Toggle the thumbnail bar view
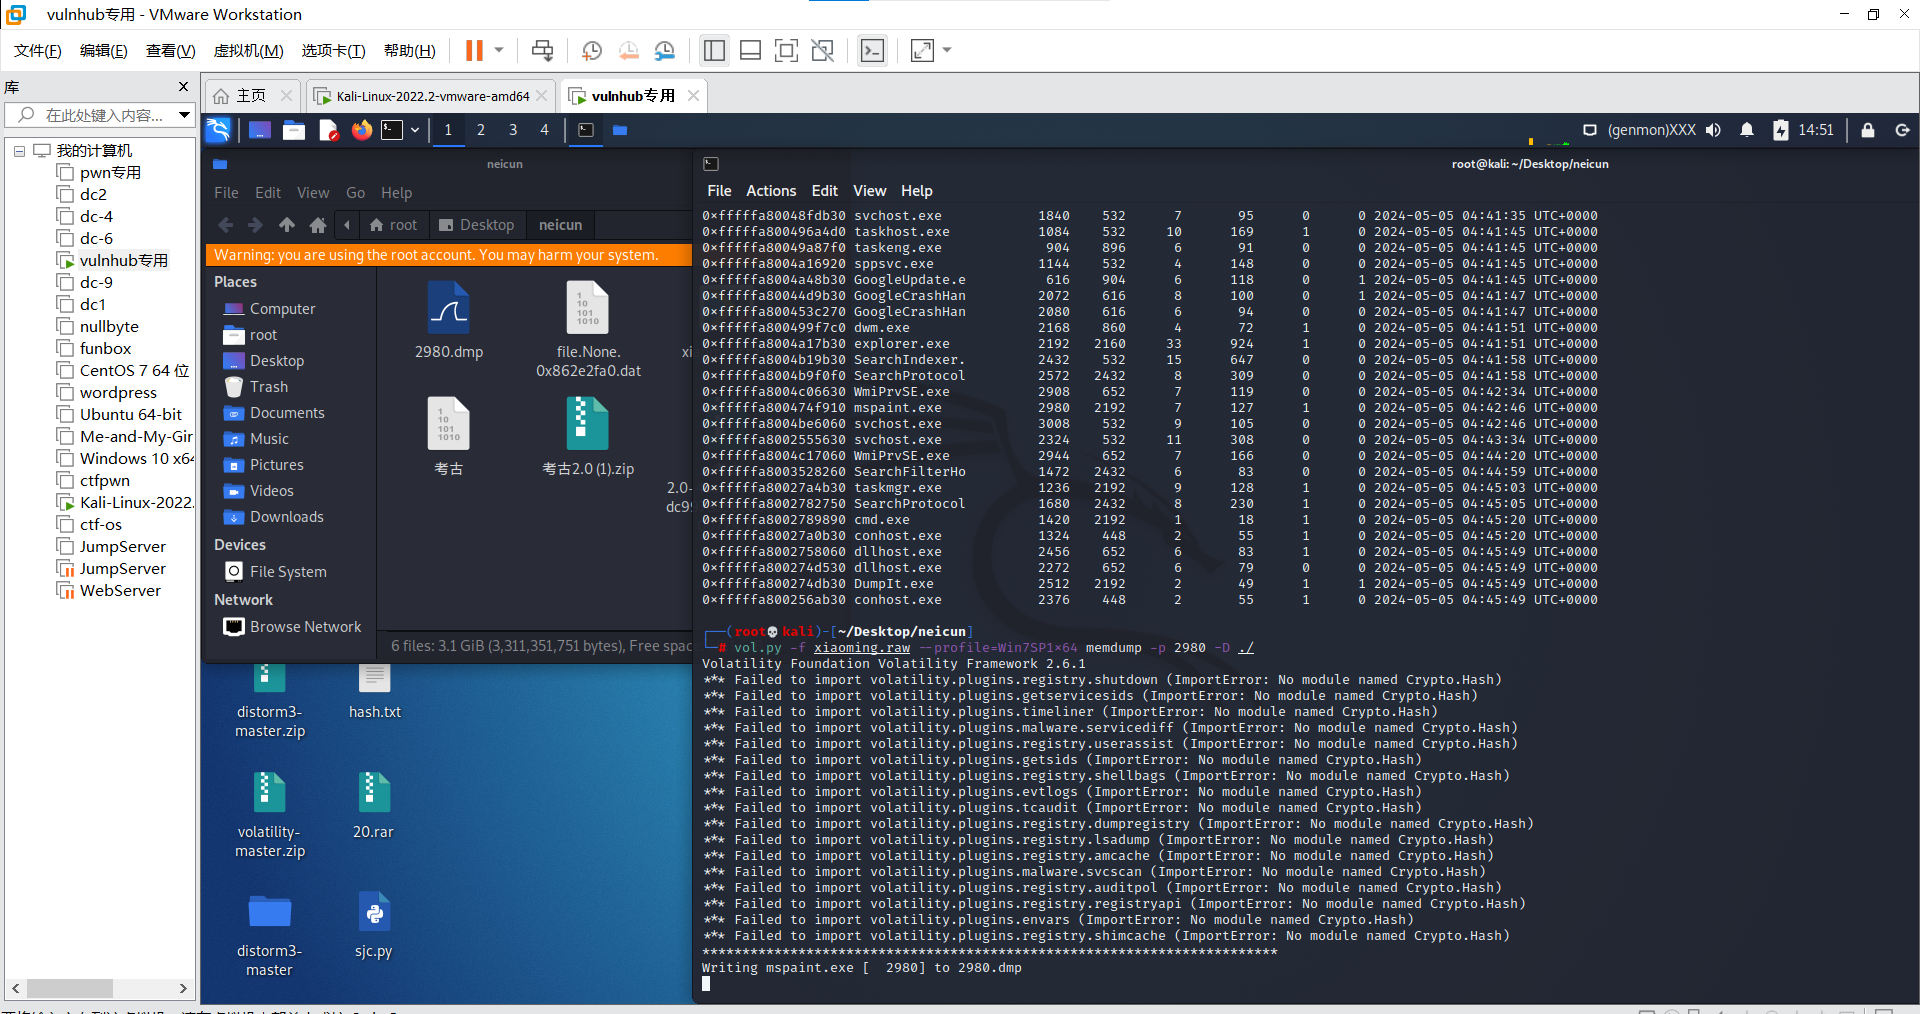 click(750, 50)
